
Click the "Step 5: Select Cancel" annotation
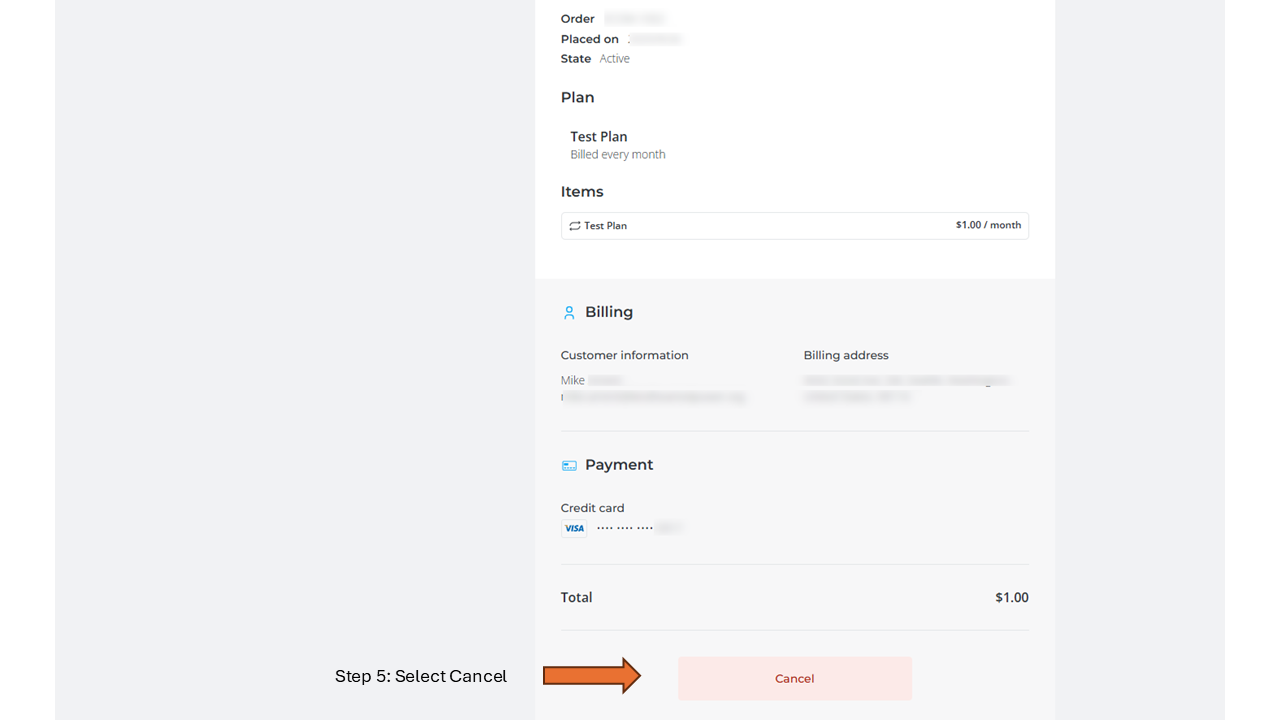(x=421, y=676)
